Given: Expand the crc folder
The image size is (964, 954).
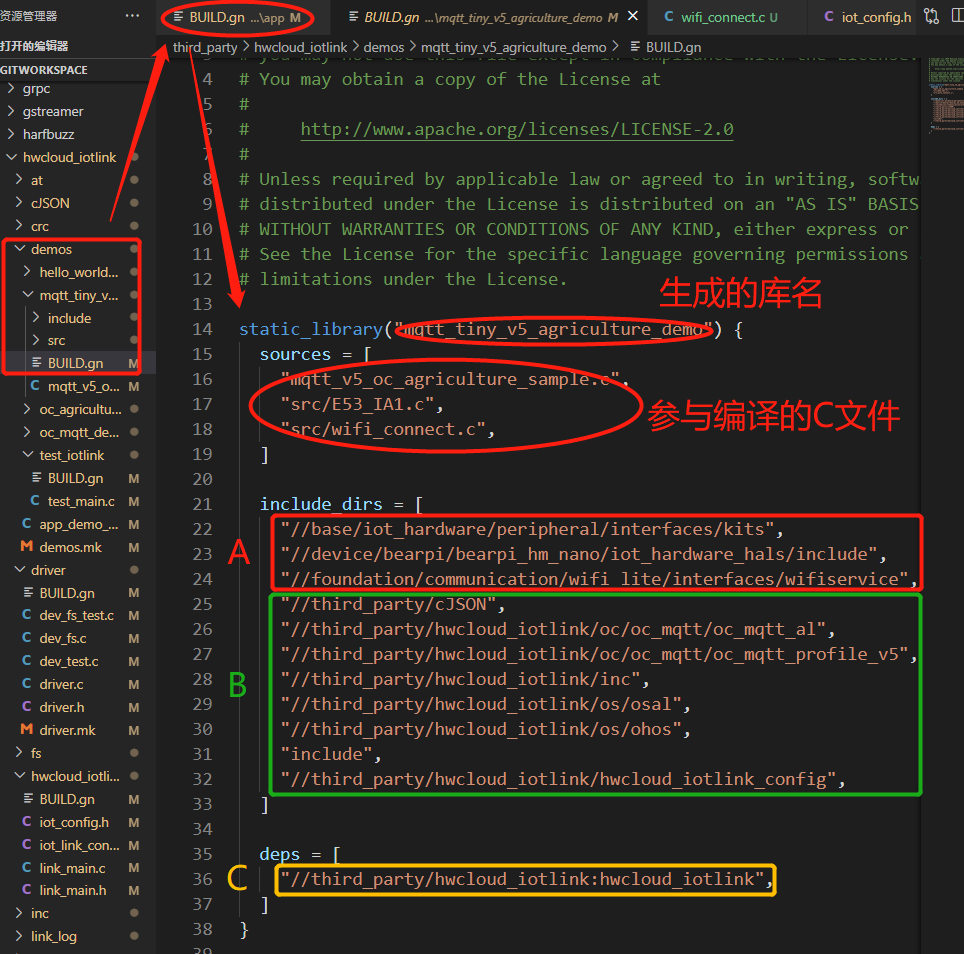Looking at the screenshot, I should [x=77, y=226].
